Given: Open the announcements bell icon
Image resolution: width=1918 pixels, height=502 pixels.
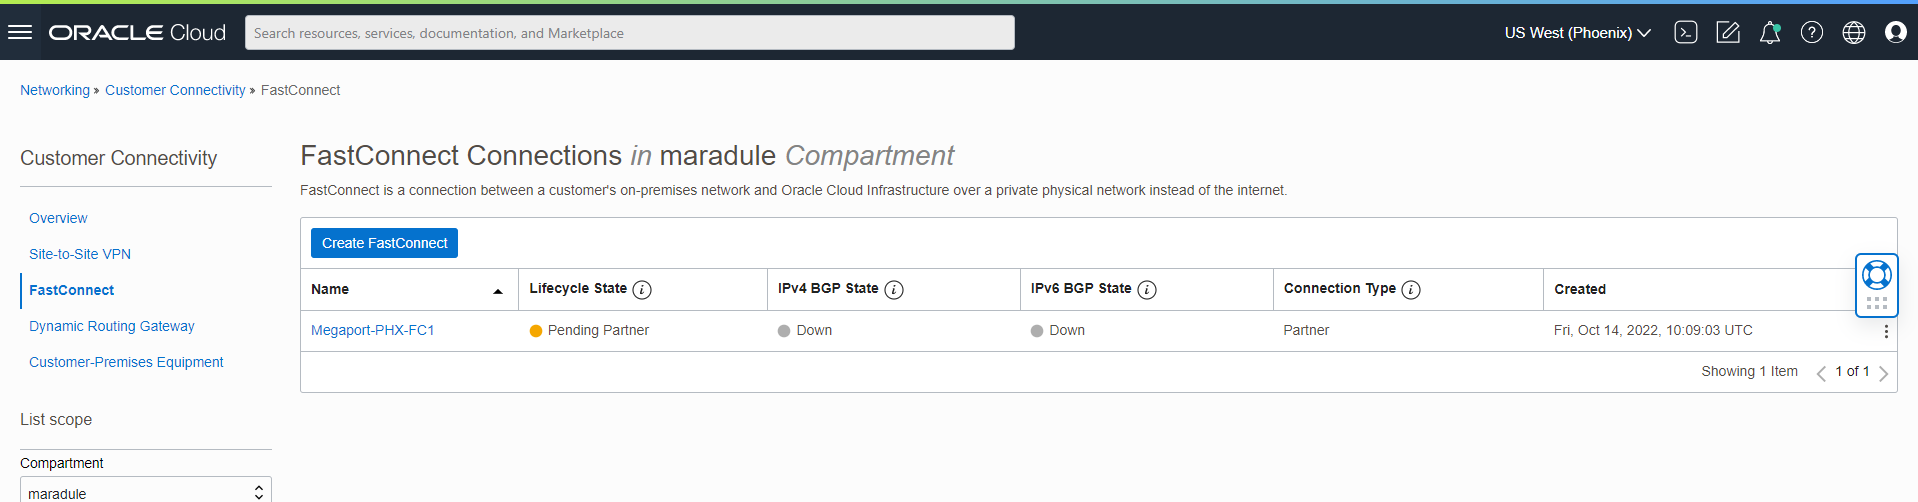Looking at the screenshot, I should (1770, 32).
